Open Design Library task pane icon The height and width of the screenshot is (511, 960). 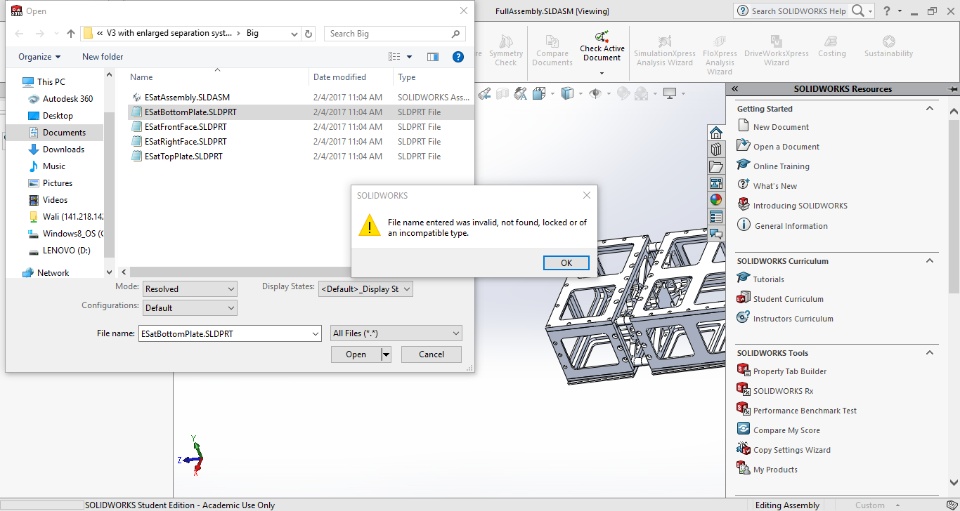tap(715, 149)
